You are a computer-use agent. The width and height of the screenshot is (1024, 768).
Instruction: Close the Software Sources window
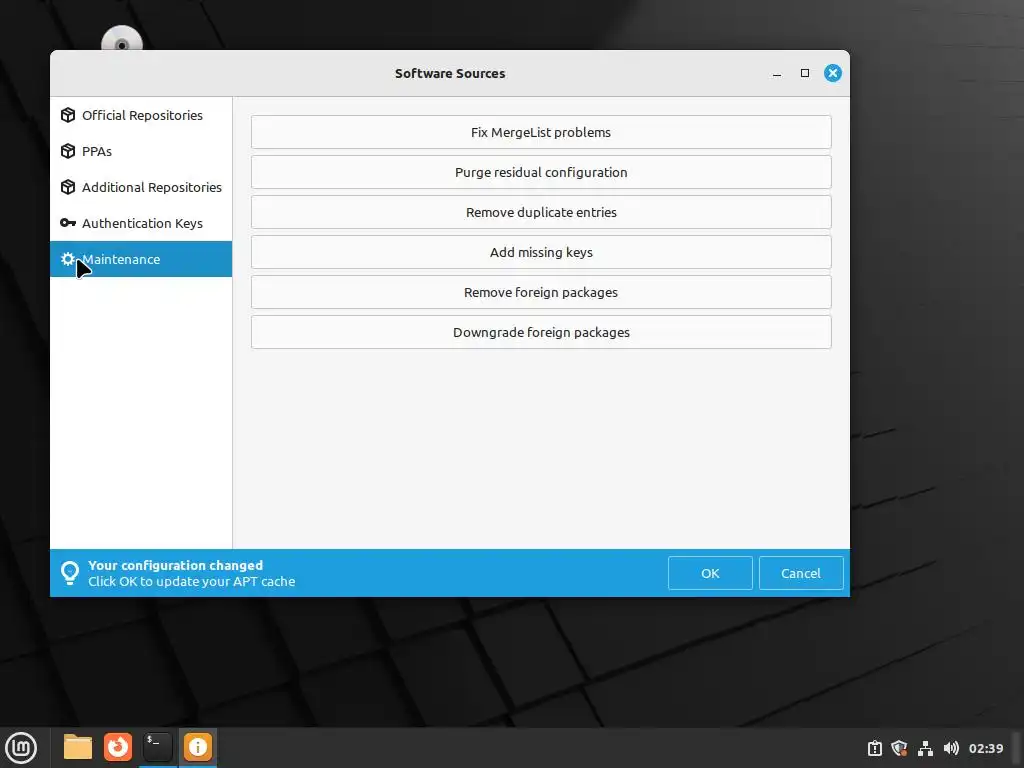coord(832,73)
